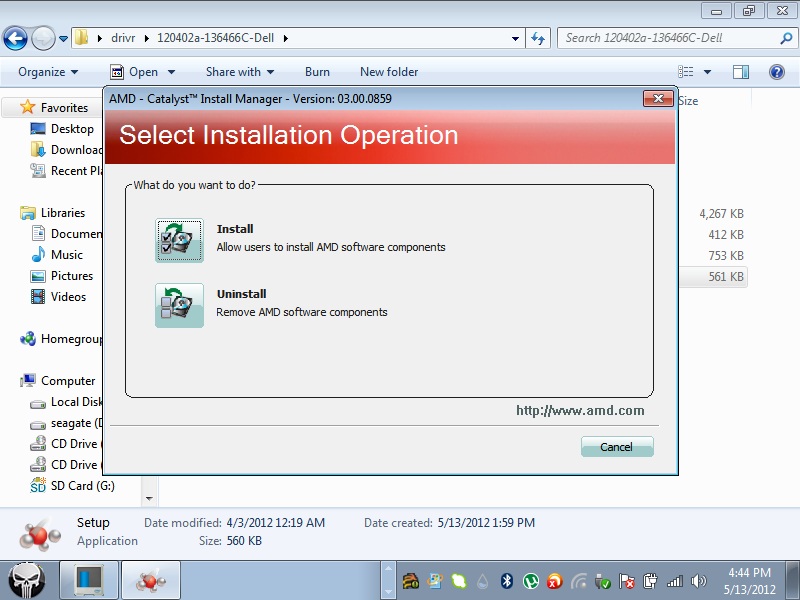Click Windows flag orbit tray icon
The image size is (800, 600).
pos(434,581)
